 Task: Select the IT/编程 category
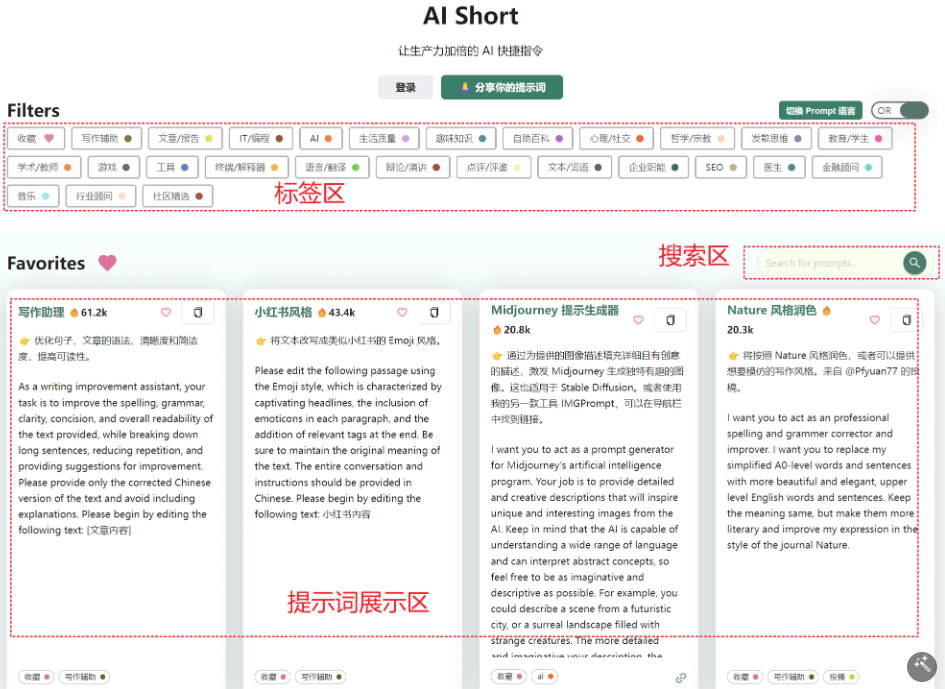point(260,138)
